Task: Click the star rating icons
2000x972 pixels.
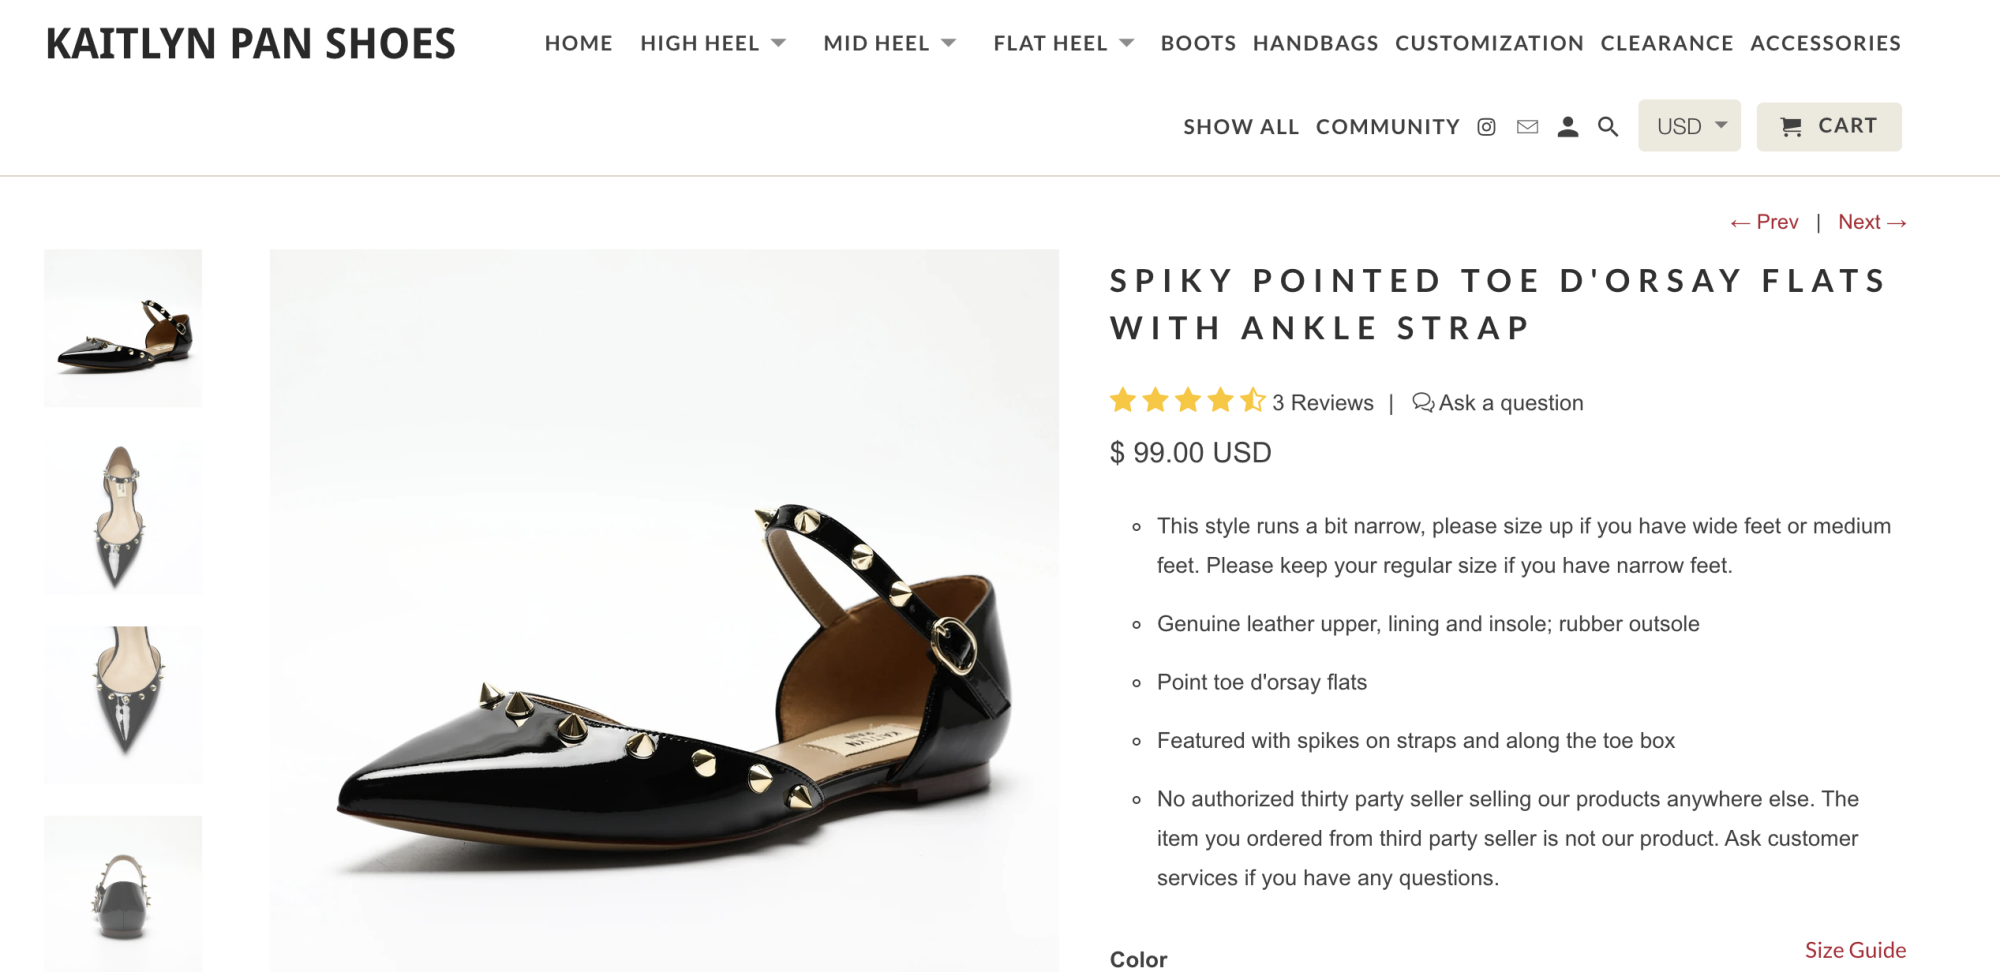Action: point(1187,402)
